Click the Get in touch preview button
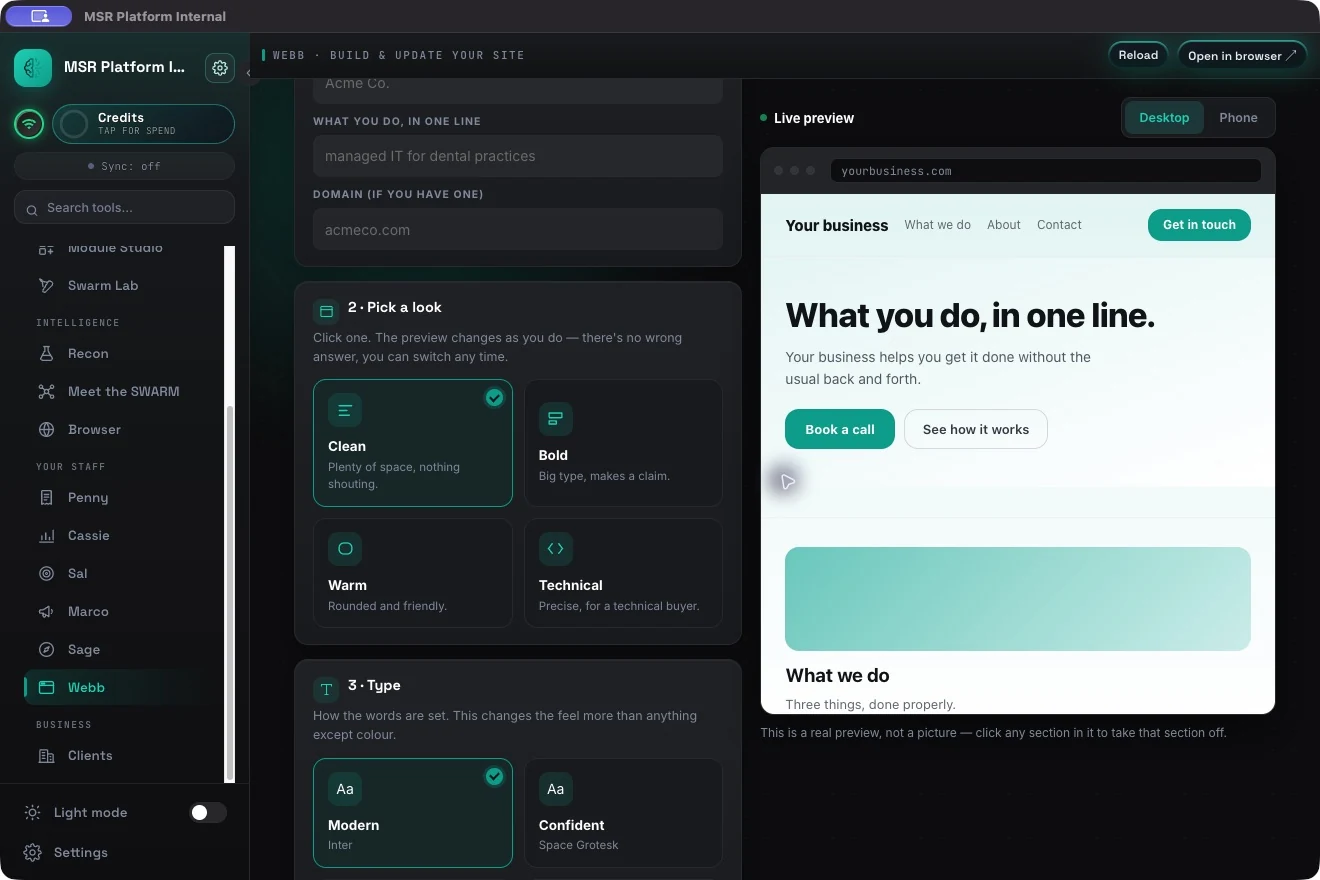The image size is (1320, 880). [x=1199, y=225]
